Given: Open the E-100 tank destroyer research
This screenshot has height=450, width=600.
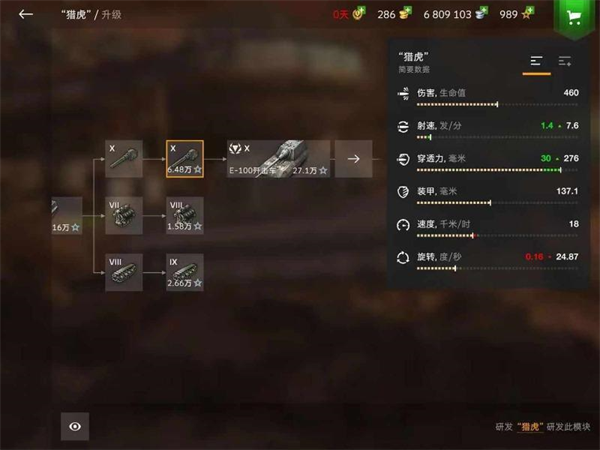Looking at the screenshot, I should pyautogui.click(x=279, y=159).
